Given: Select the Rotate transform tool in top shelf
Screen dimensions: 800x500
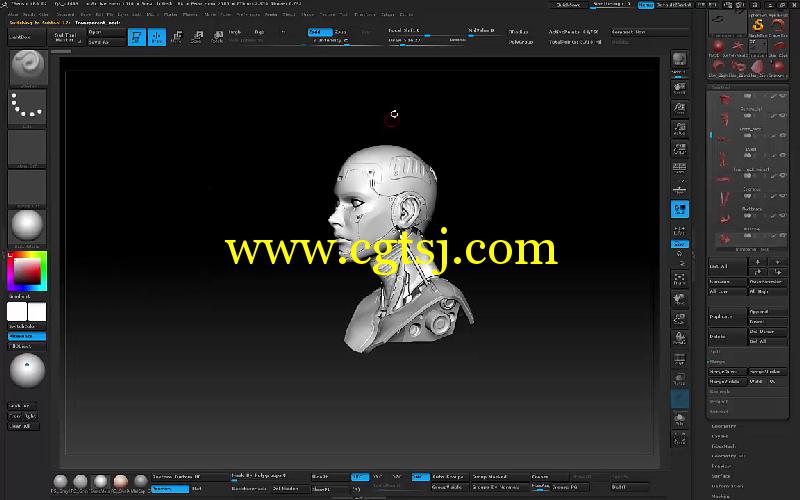Looking at the screenshot, I should click(217, 37).
